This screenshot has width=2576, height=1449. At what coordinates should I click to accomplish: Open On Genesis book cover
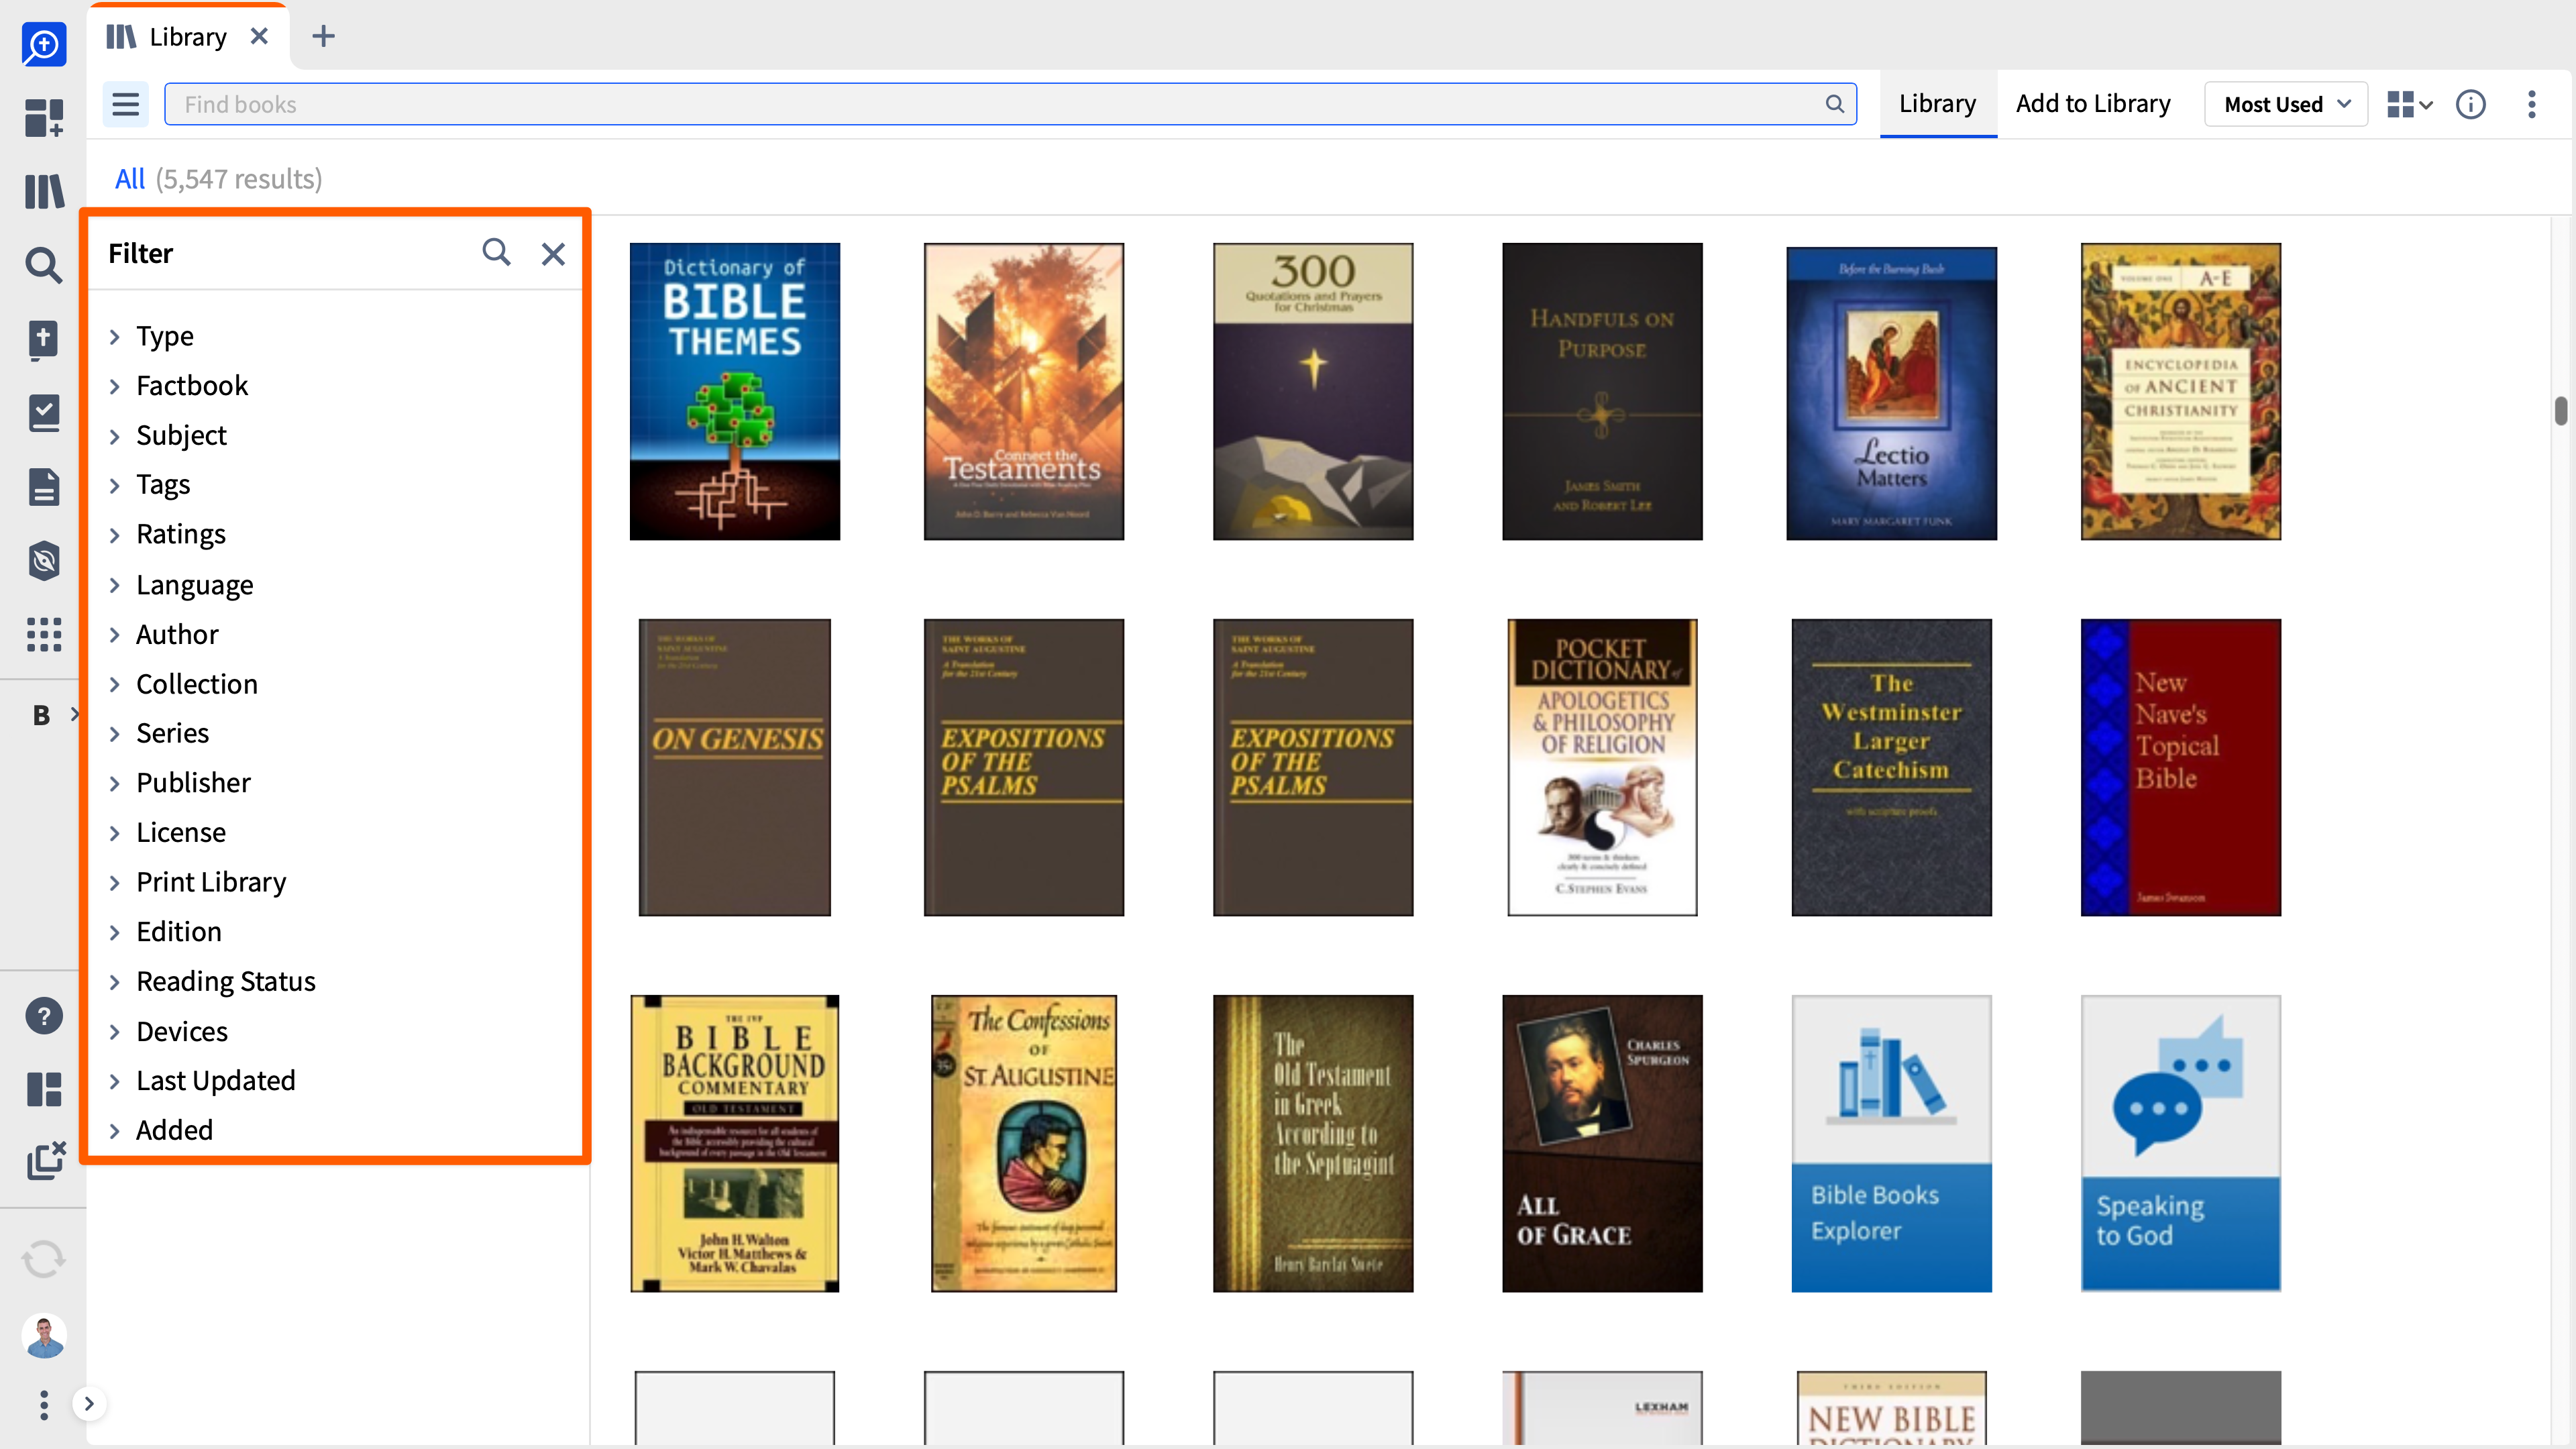[735, 767]
